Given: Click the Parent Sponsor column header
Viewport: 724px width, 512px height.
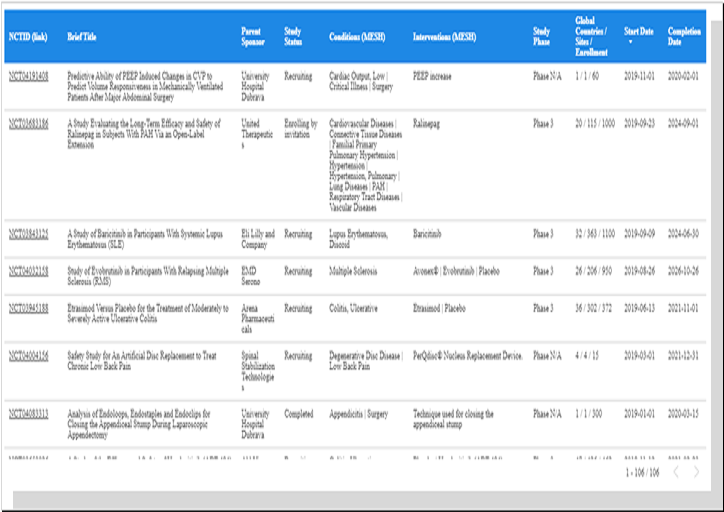Looking at the screenshot, I should point(253,37).
